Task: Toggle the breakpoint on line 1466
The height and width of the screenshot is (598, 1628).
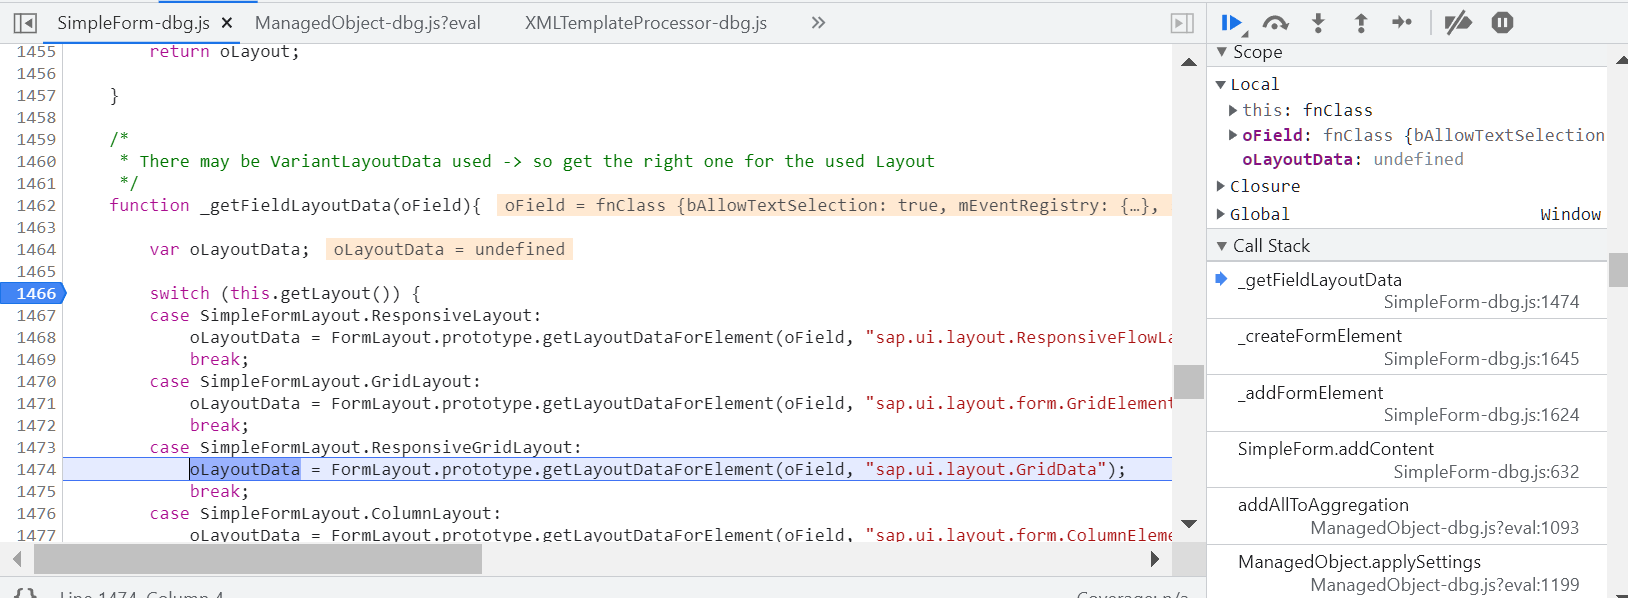Action: (x=34, y=293)
